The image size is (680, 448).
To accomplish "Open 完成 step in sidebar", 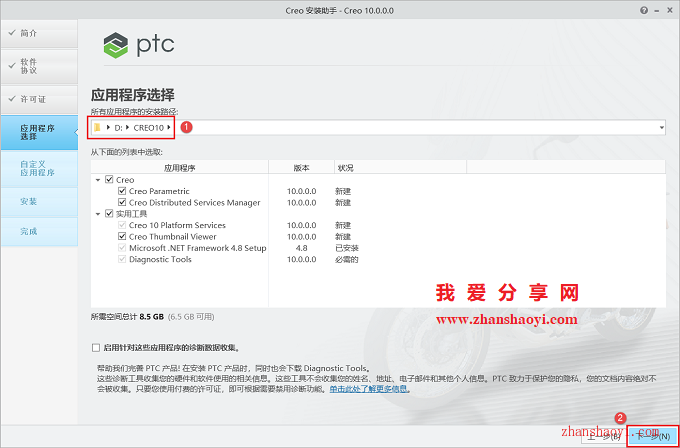I will (39, 232).
